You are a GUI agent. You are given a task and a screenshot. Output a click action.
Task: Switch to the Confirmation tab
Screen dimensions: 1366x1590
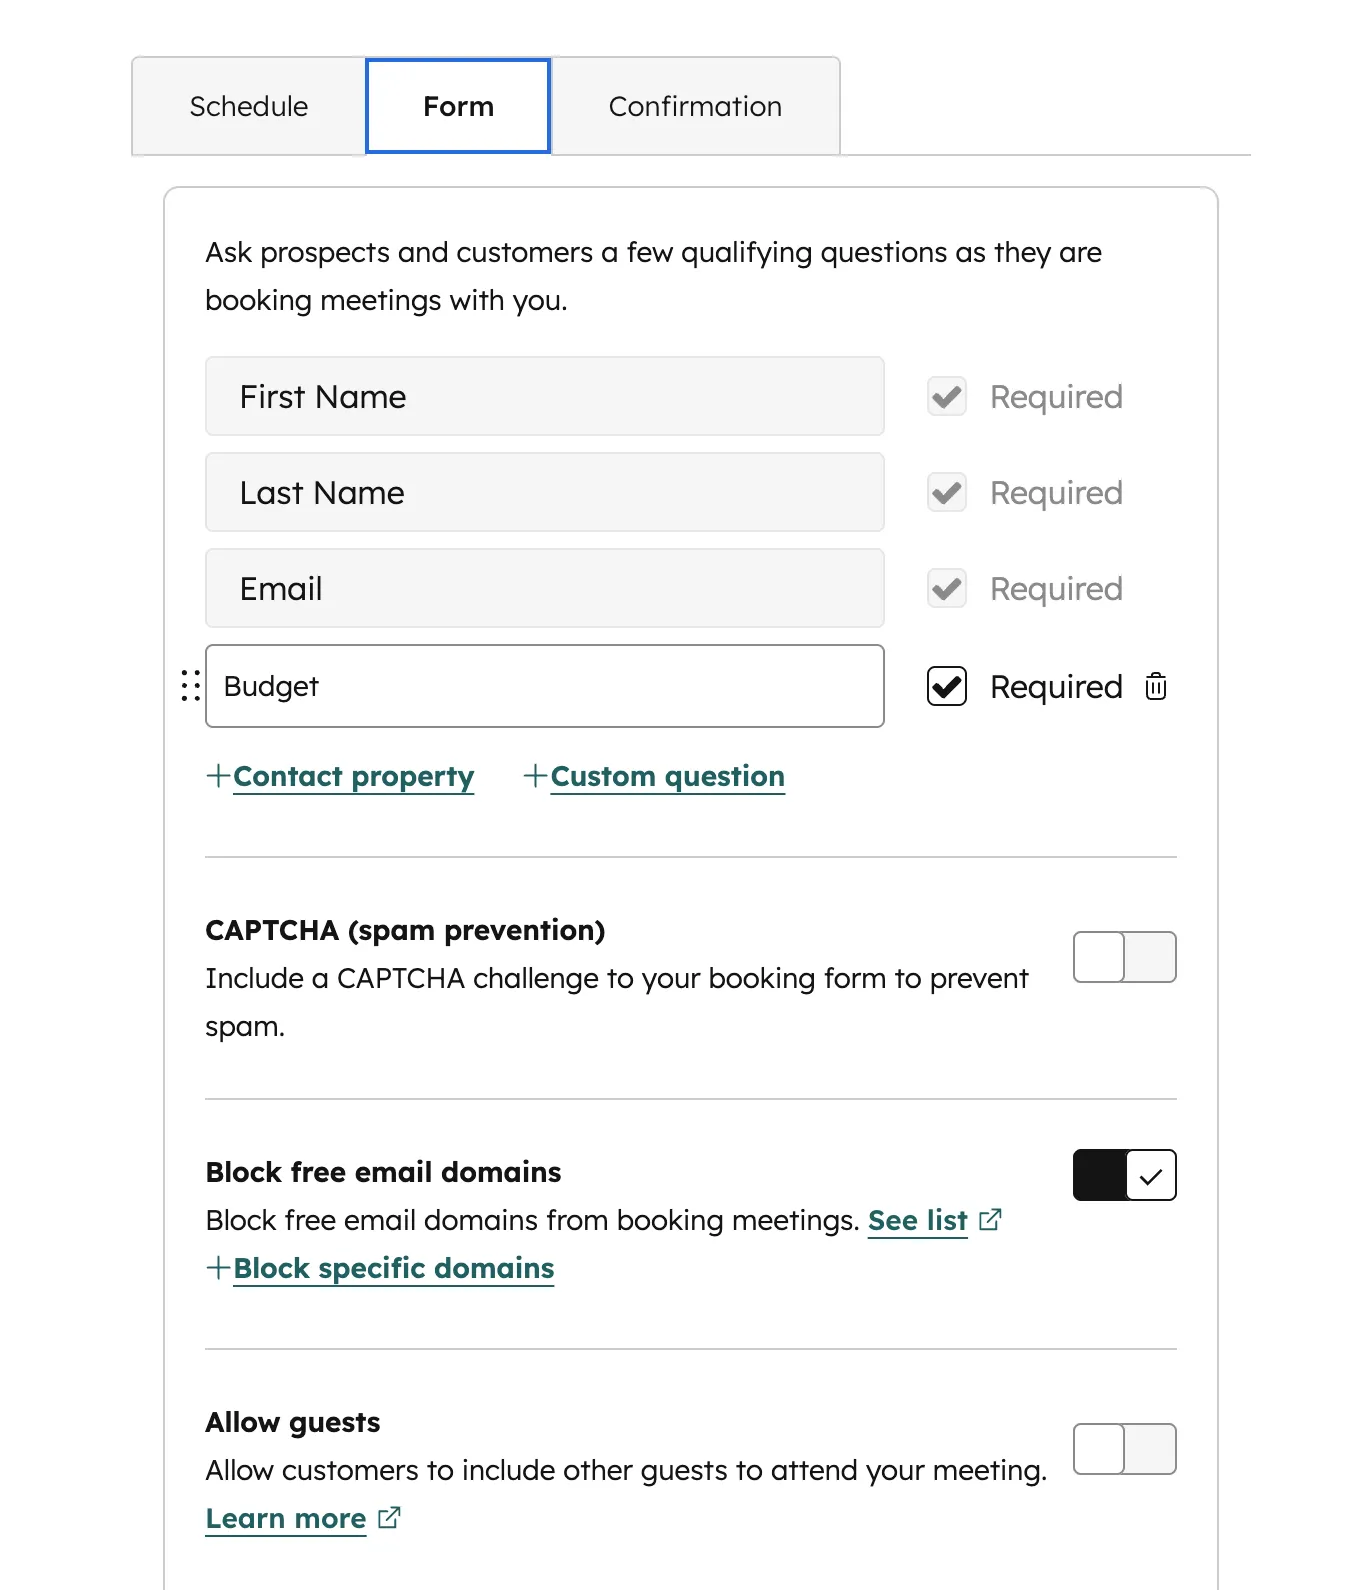click(694, 105)
